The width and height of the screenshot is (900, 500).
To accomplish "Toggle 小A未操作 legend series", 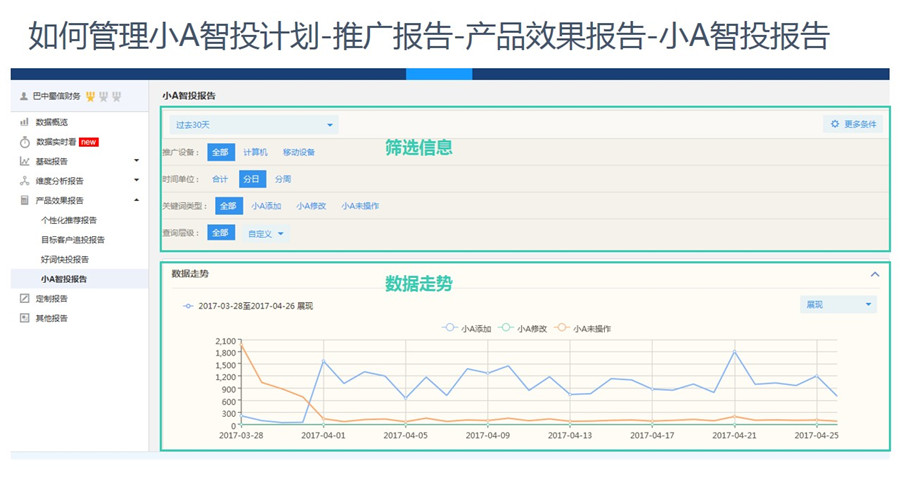I will pyautogui.click(x=583, y=328).
